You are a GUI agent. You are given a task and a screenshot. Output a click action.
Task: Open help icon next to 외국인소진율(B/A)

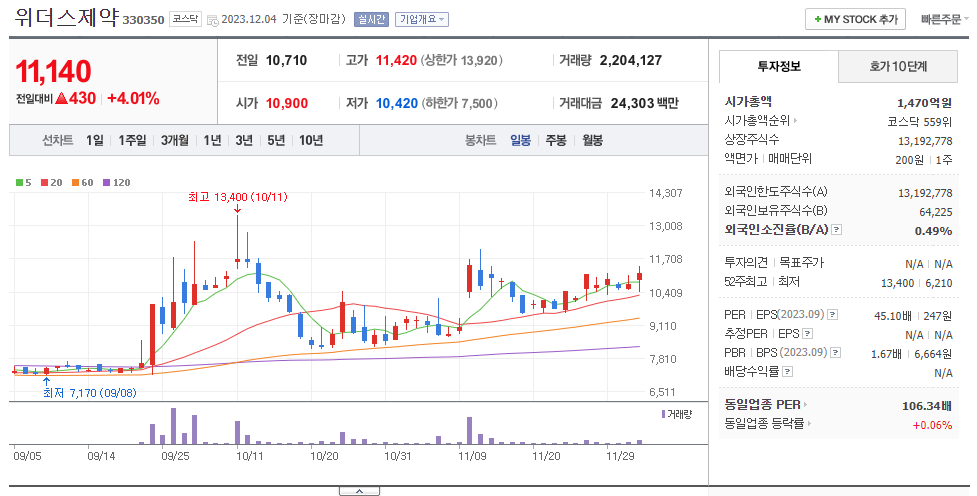[837, 230]
